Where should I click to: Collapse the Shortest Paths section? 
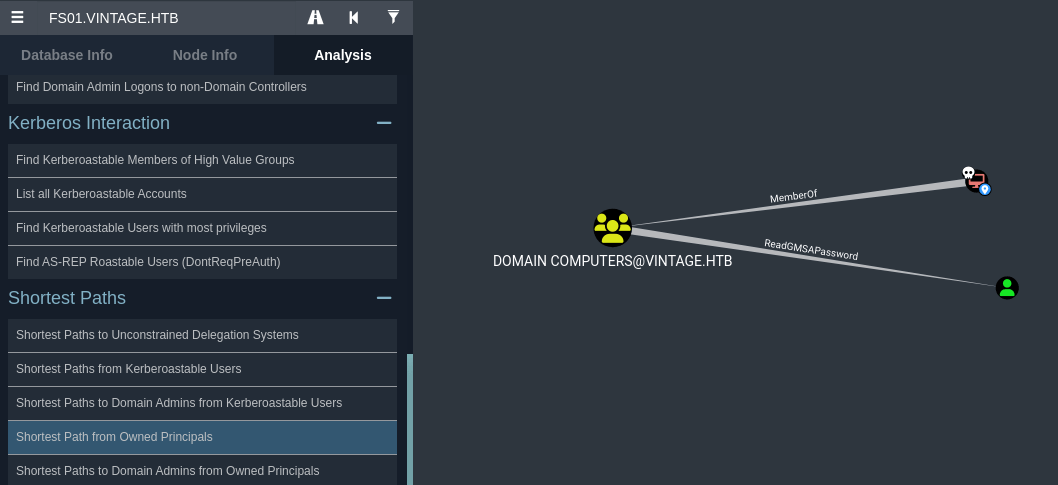click(x=383, y=298)
